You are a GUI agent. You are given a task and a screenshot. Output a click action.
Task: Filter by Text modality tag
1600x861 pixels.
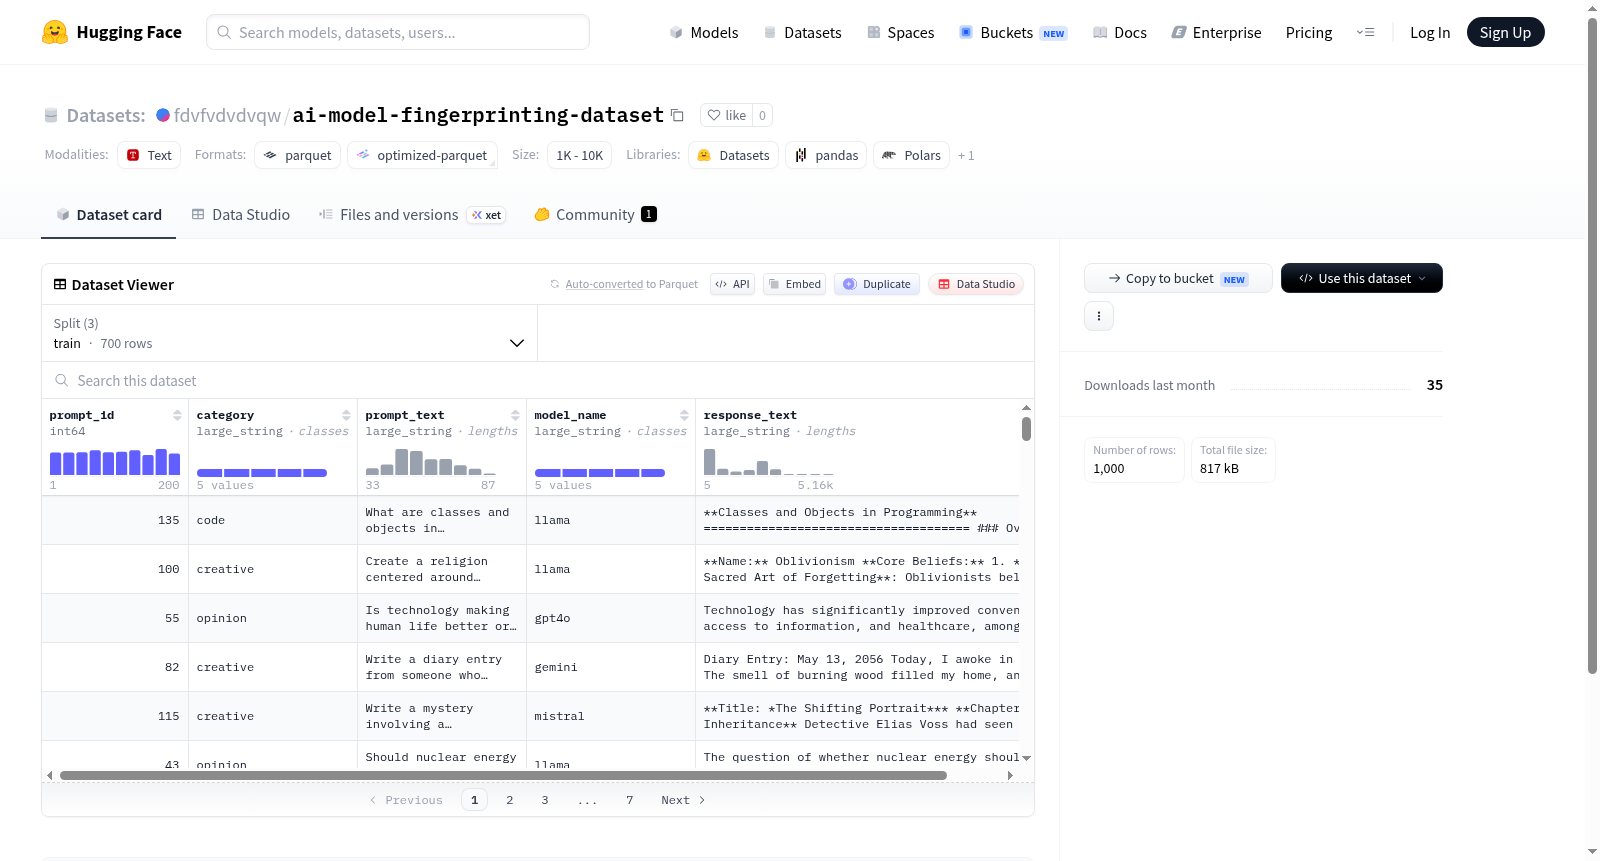click(149, 155)
